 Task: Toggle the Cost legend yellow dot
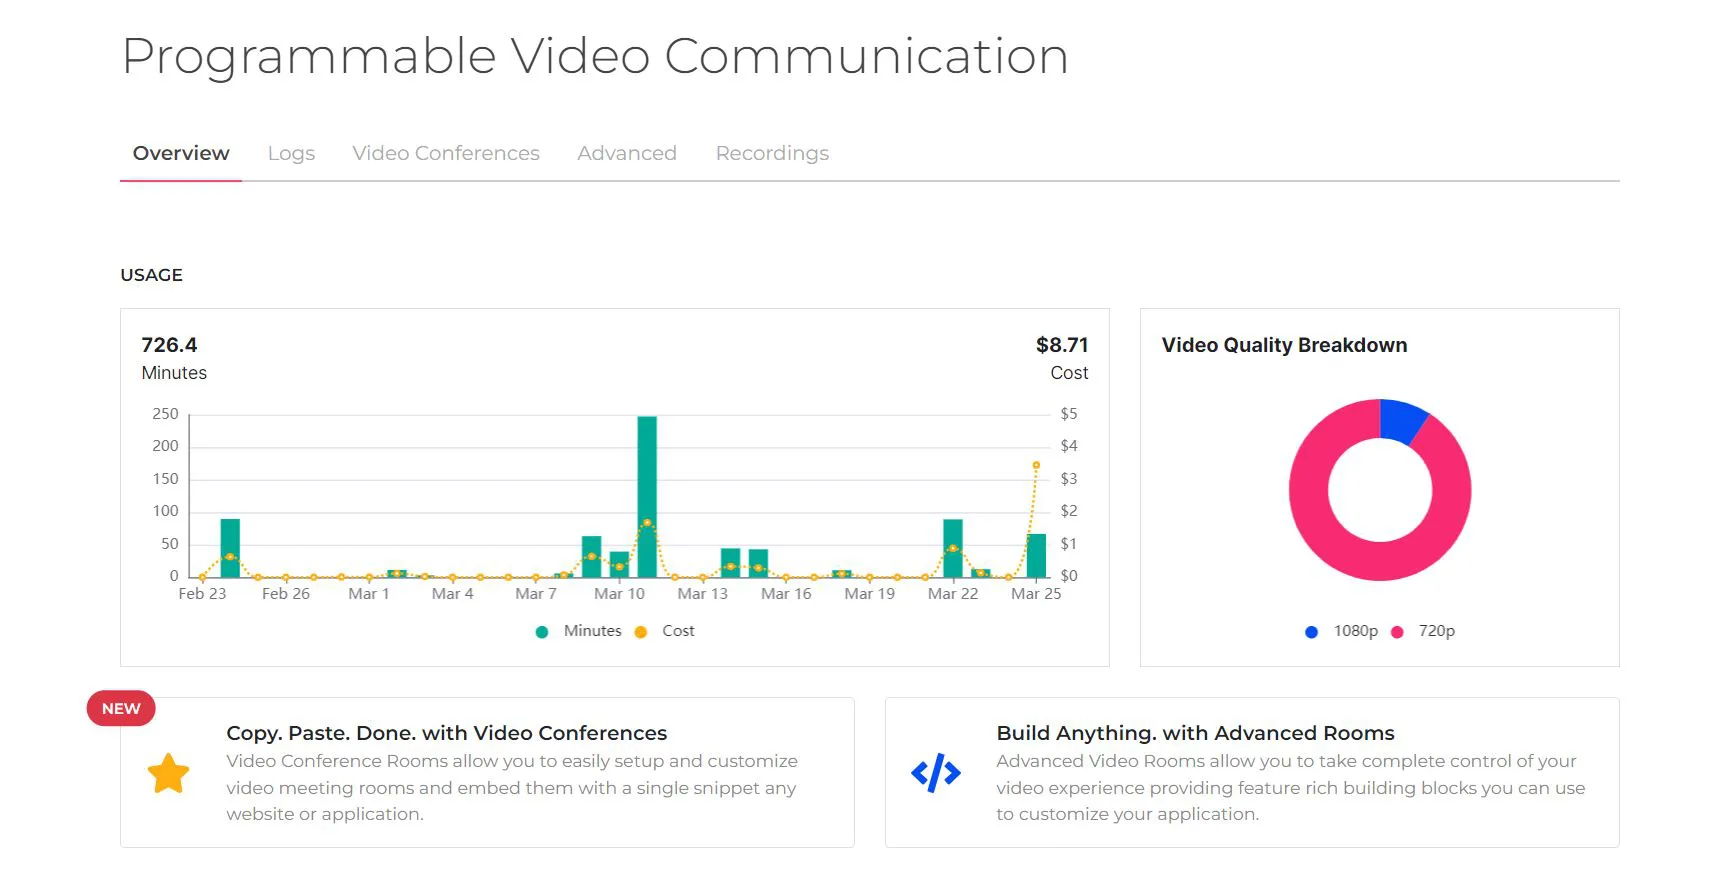[x=641, y=632]
